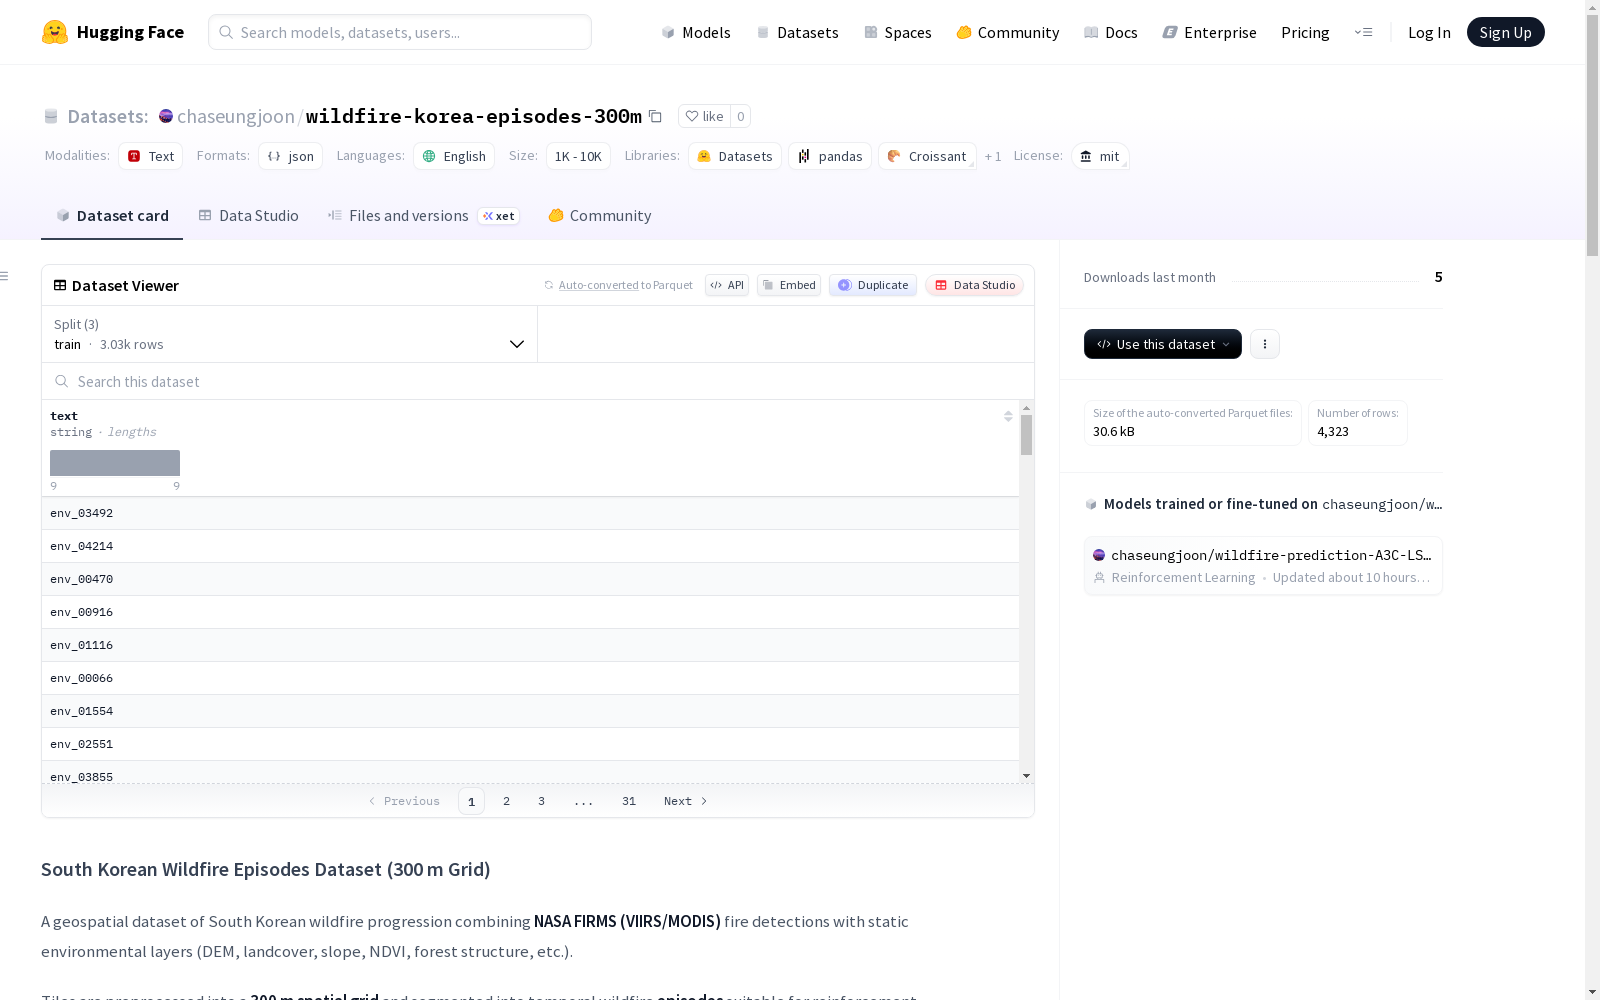Image resolution: width=1600 pixels, height=1000 pixels.
Task: Select the row env_01116
Action: click(530, 645)
